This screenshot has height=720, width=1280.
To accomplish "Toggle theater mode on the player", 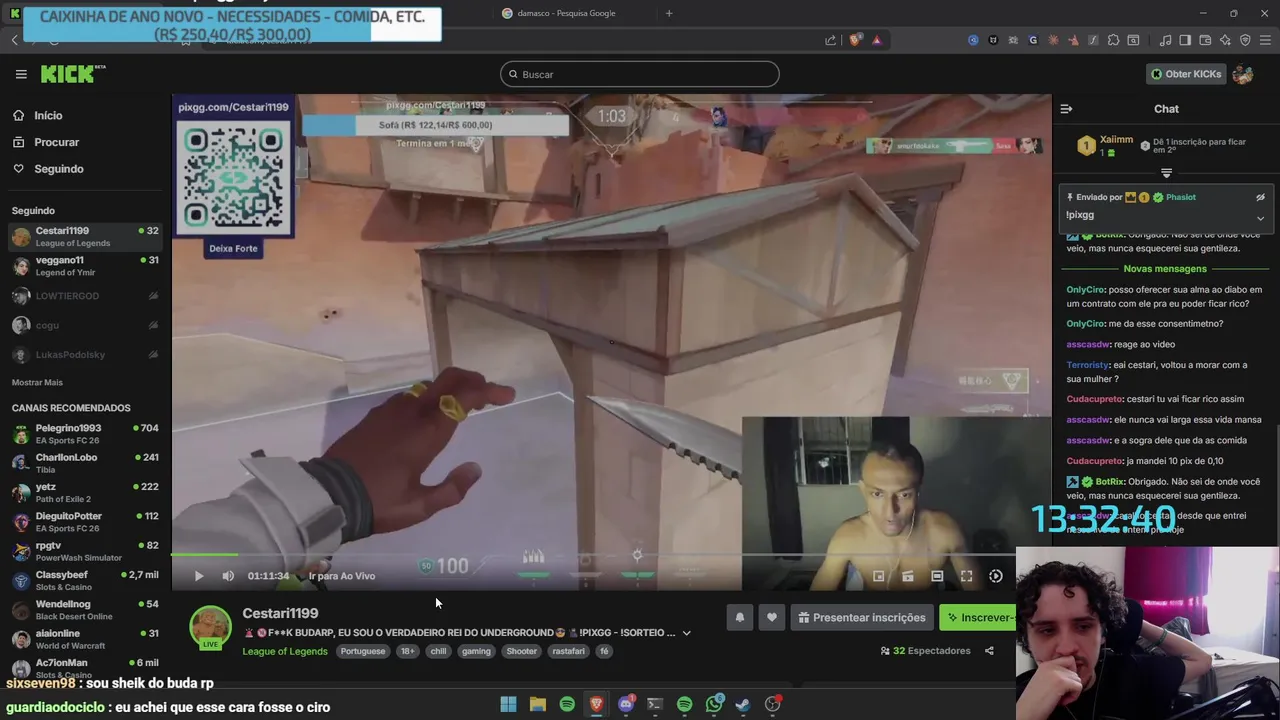I will 937,576.
